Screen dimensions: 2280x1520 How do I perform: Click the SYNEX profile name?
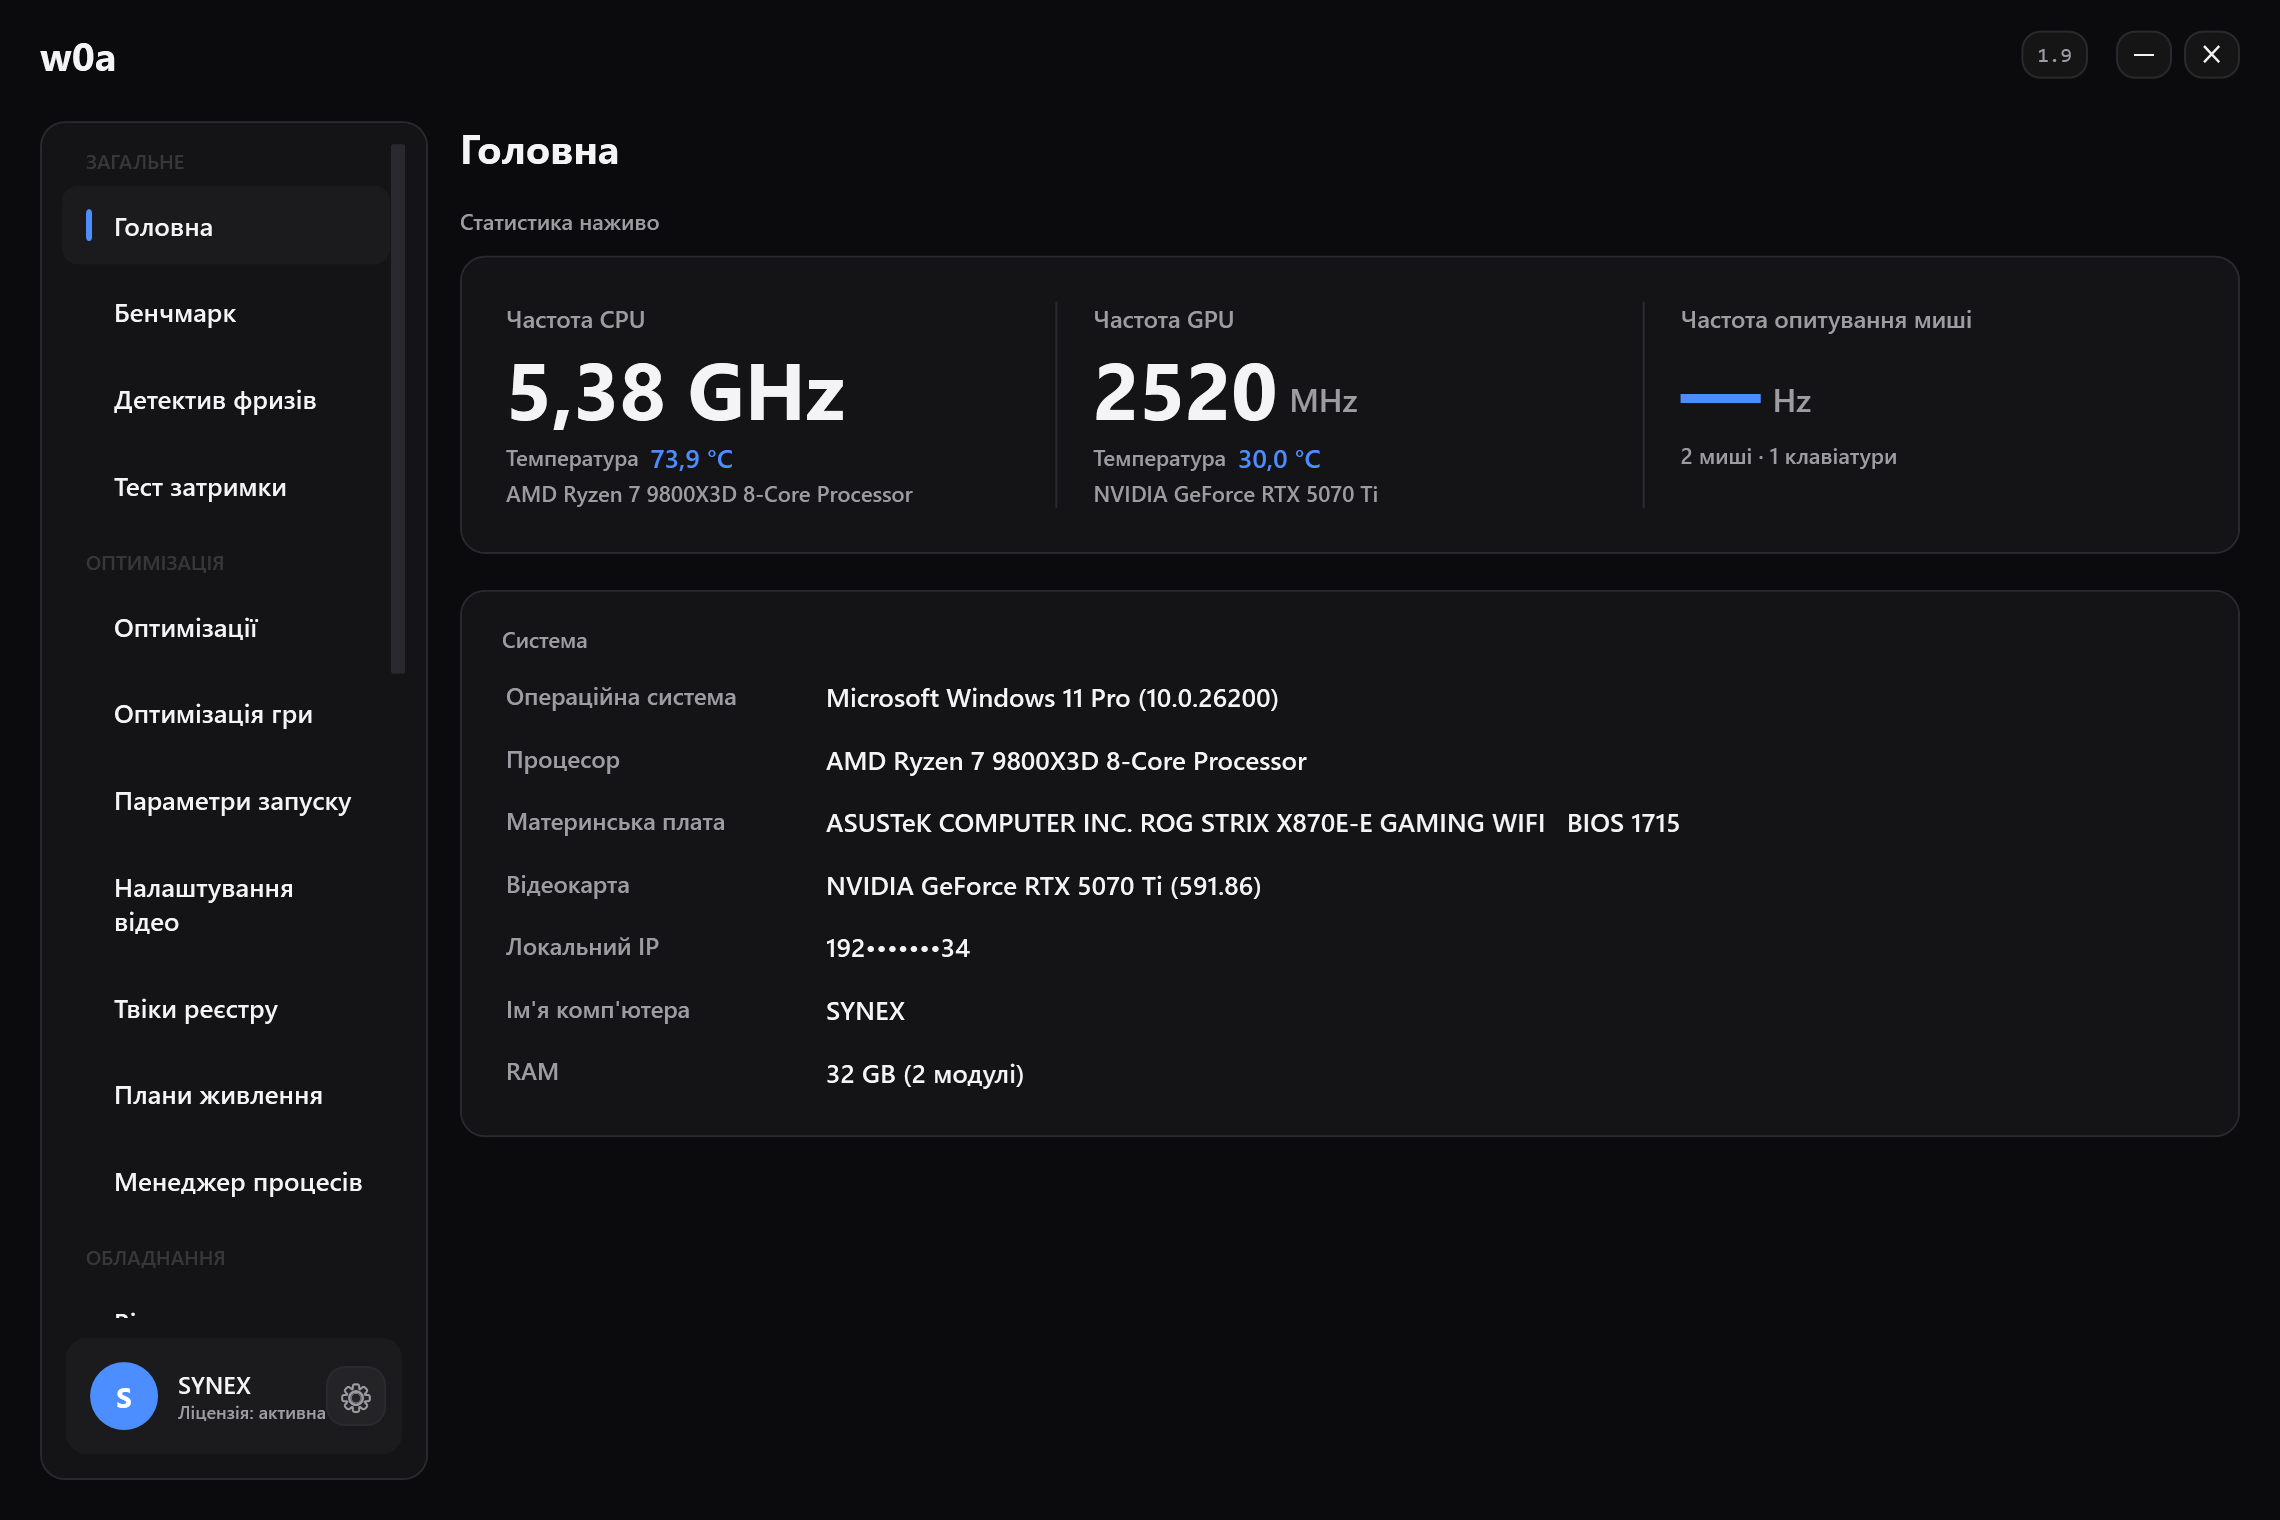214,1385
